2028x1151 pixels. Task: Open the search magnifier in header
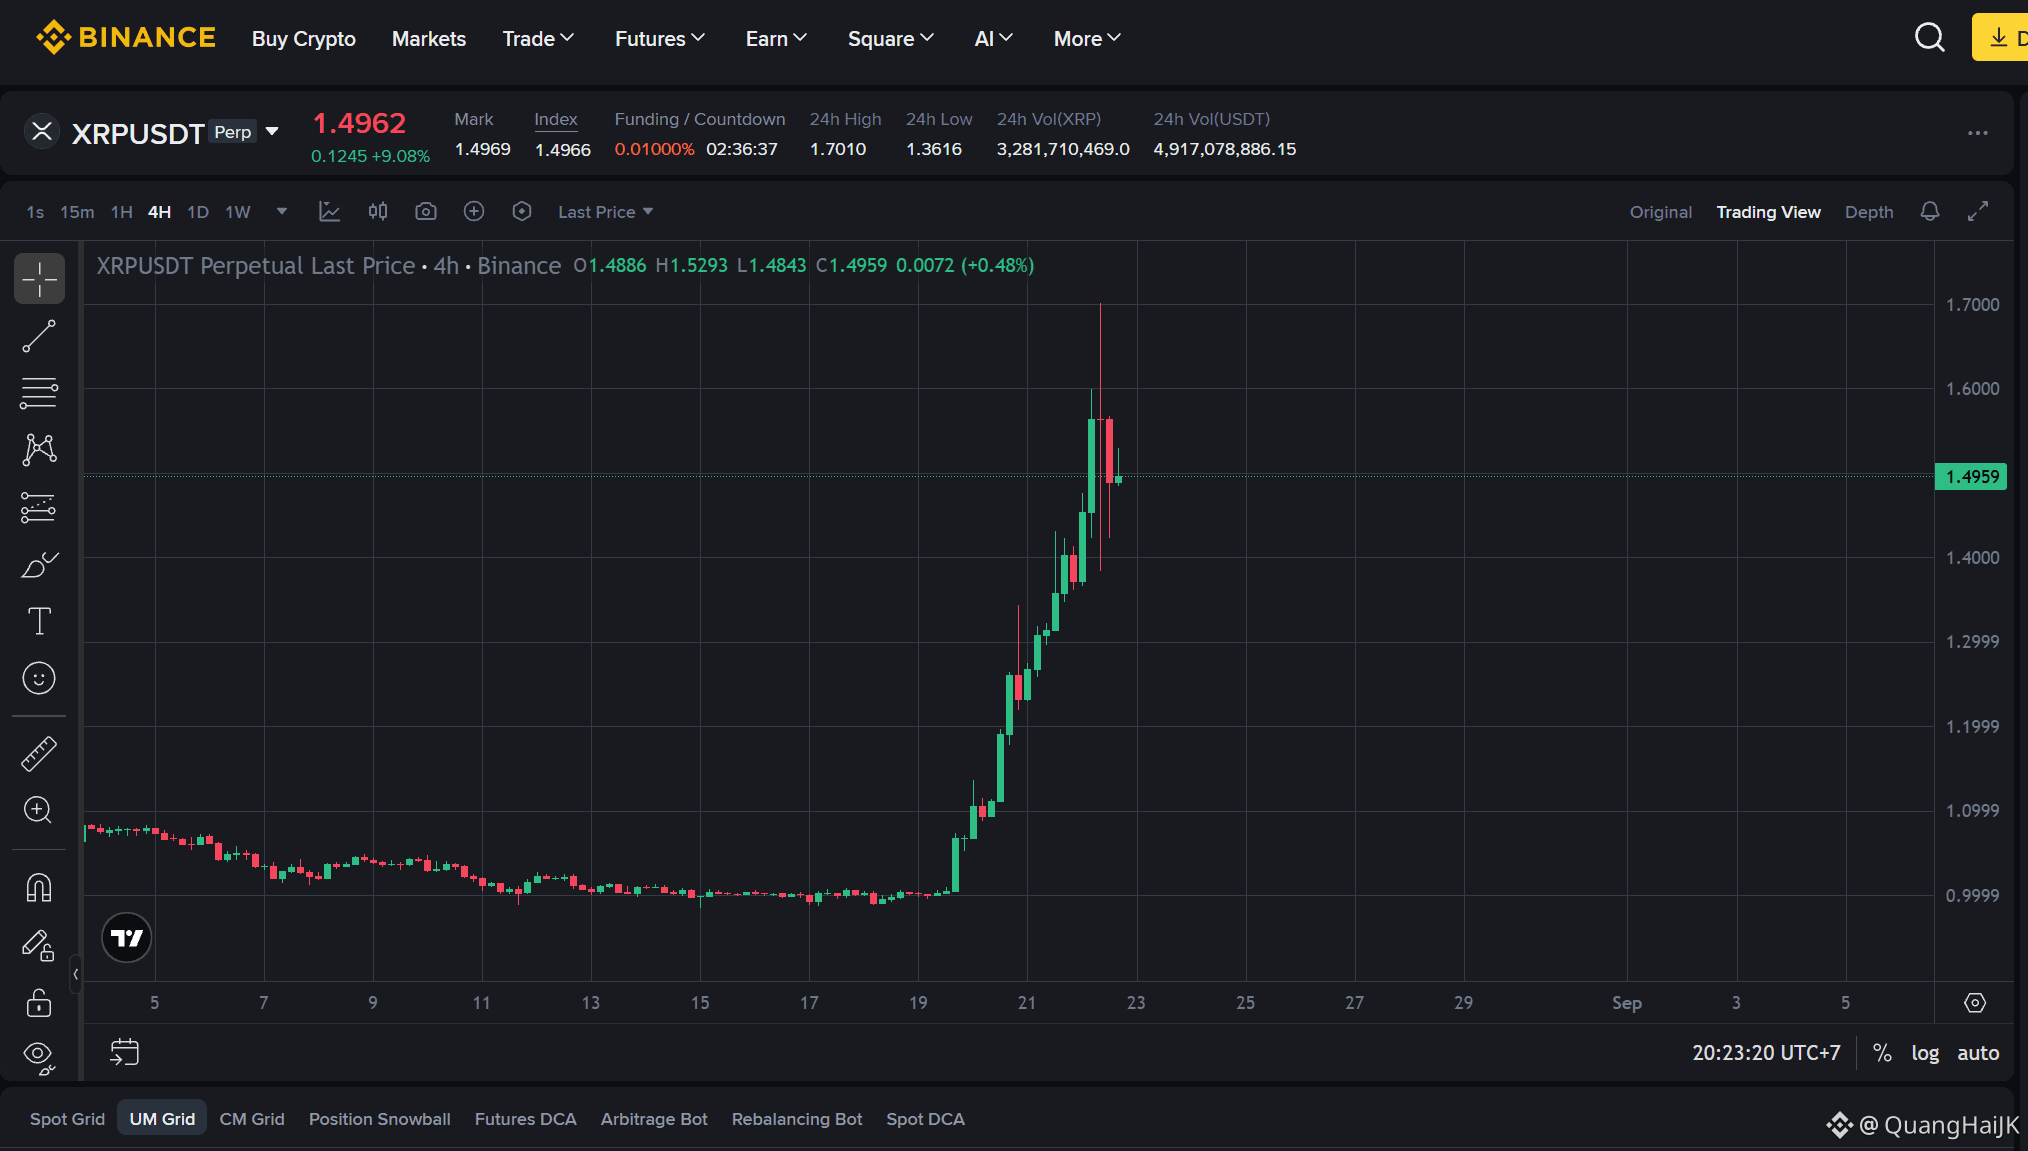point(1930,38)
